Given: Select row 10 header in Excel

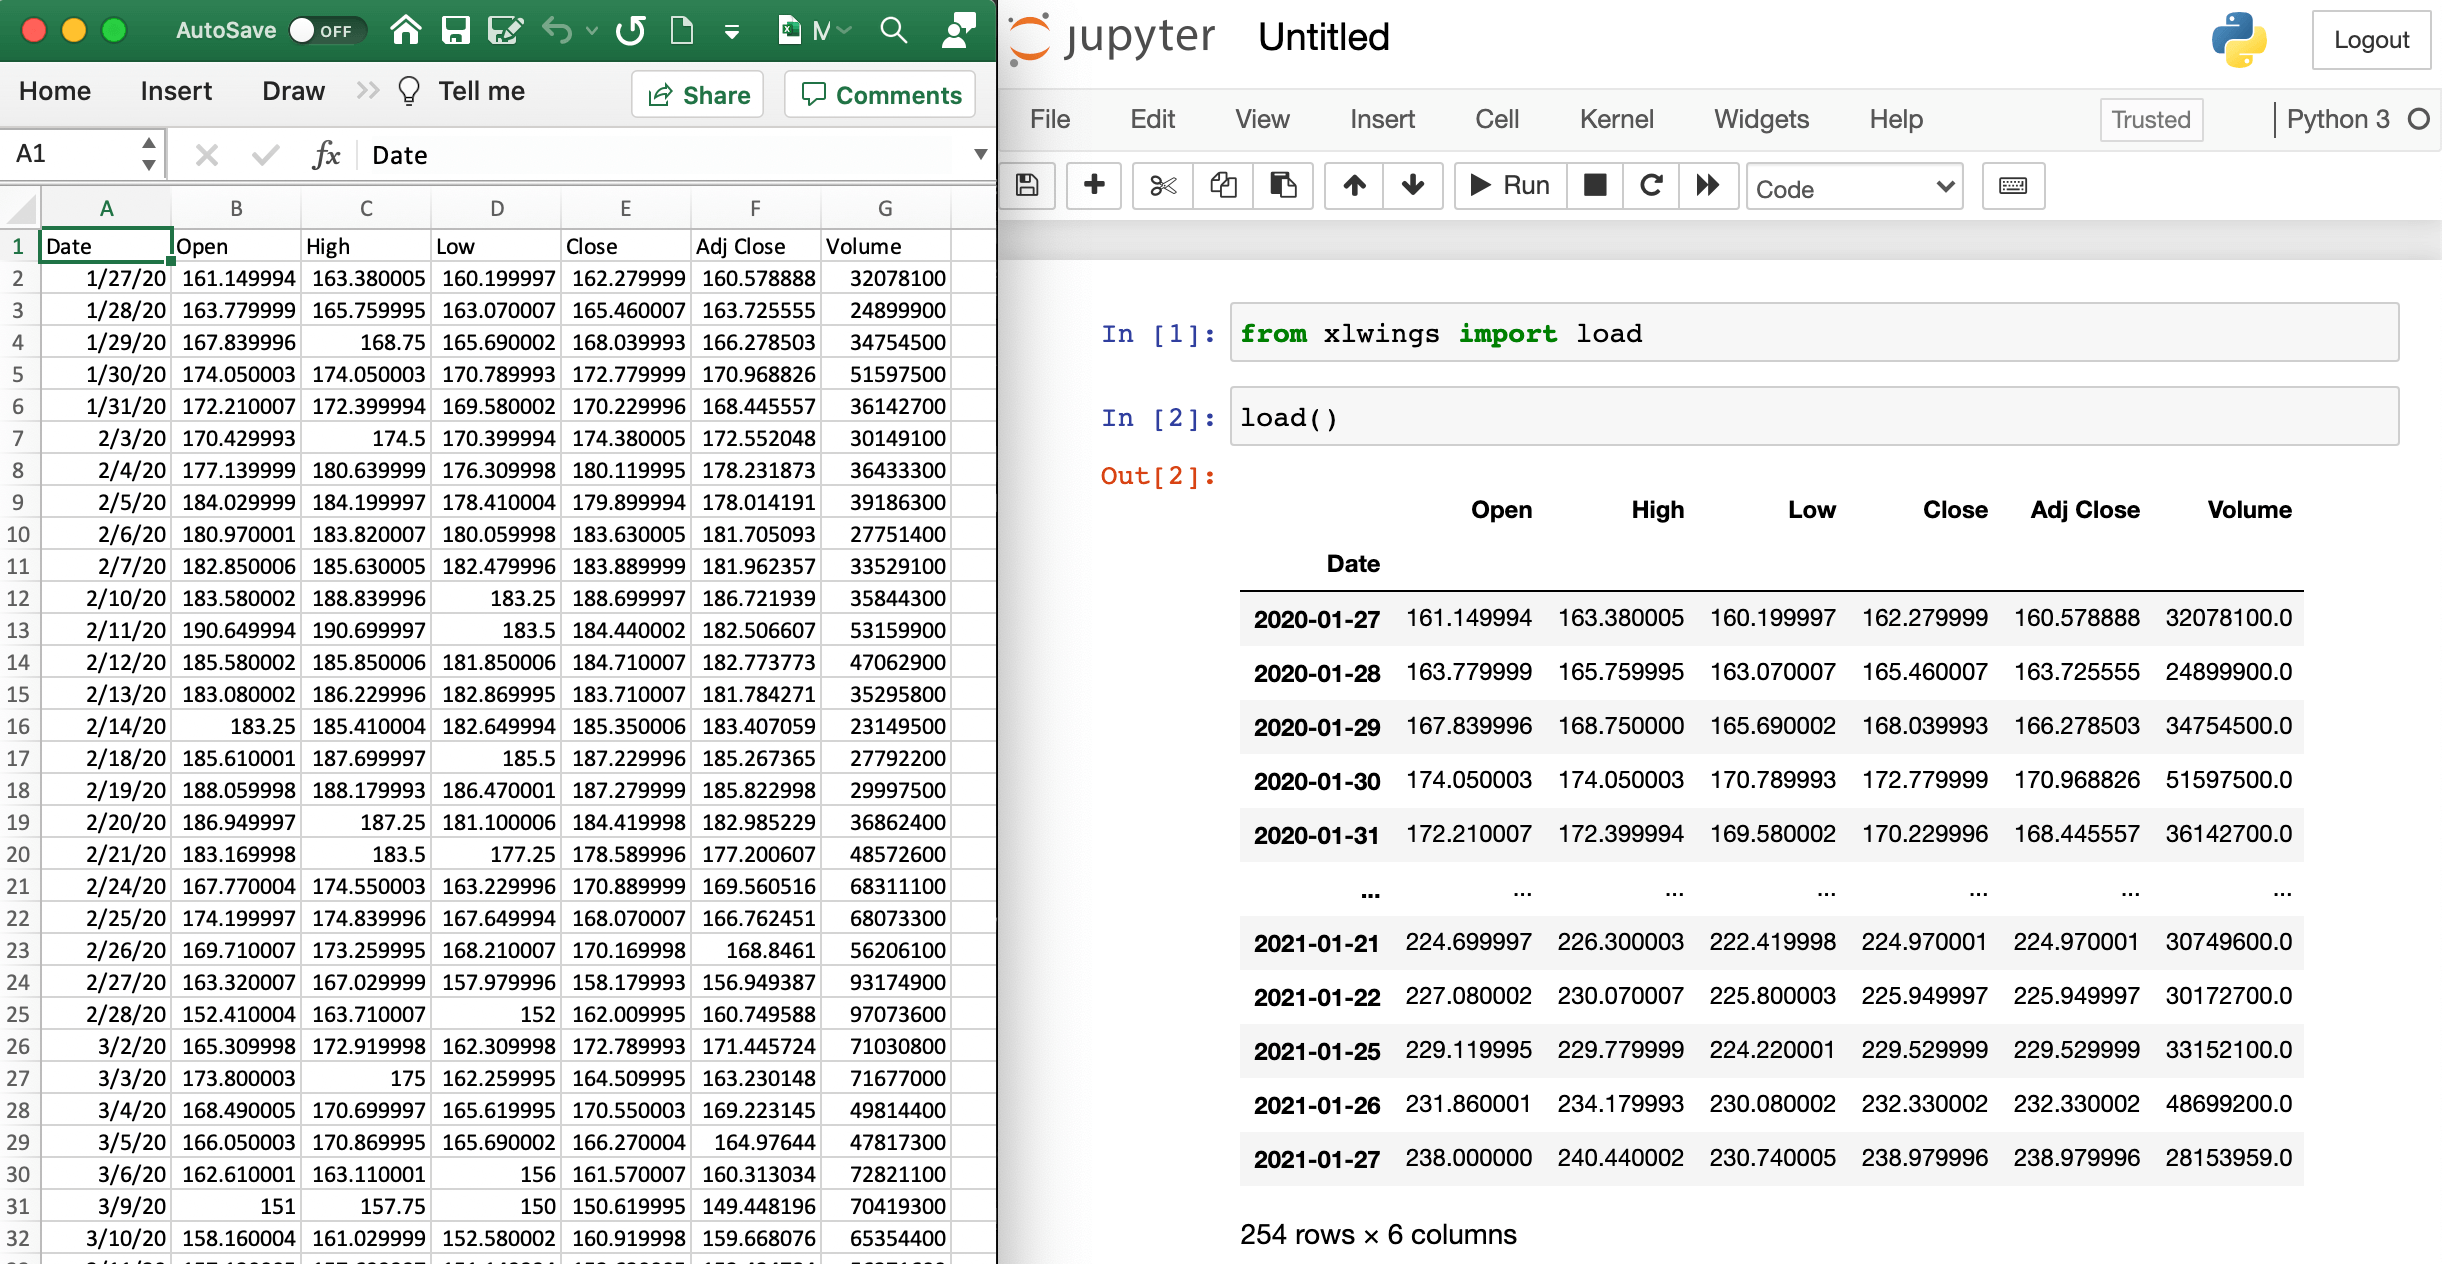Looking at the screenshot, I should (x=18, y=534).
